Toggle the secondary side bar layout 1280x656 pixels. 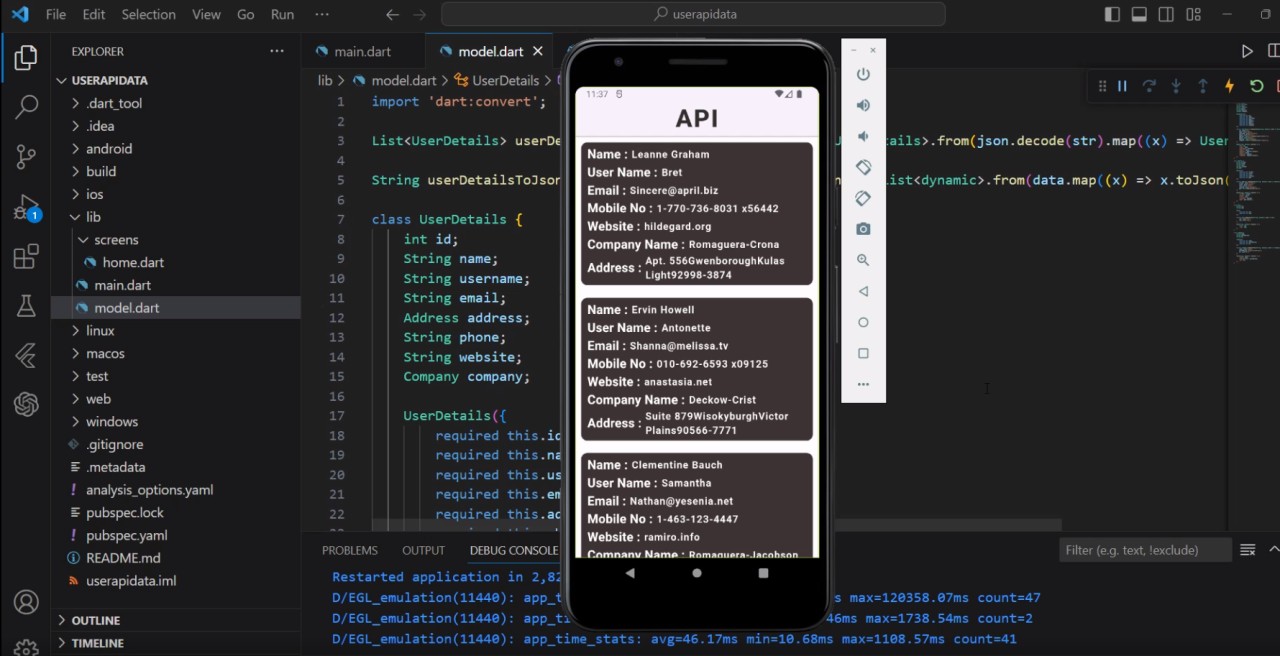pos(1166,15)
